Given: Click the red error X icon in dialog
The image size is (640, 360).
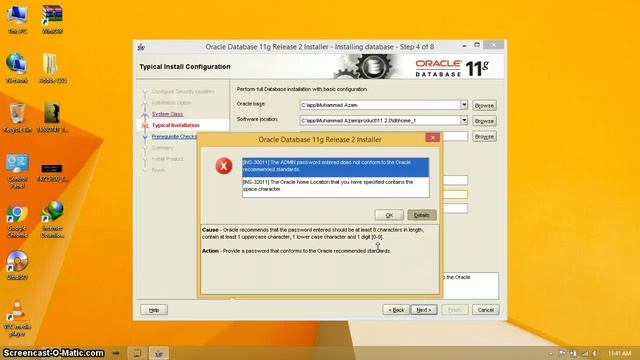Looking at the screenshot, I should point(224,166).
